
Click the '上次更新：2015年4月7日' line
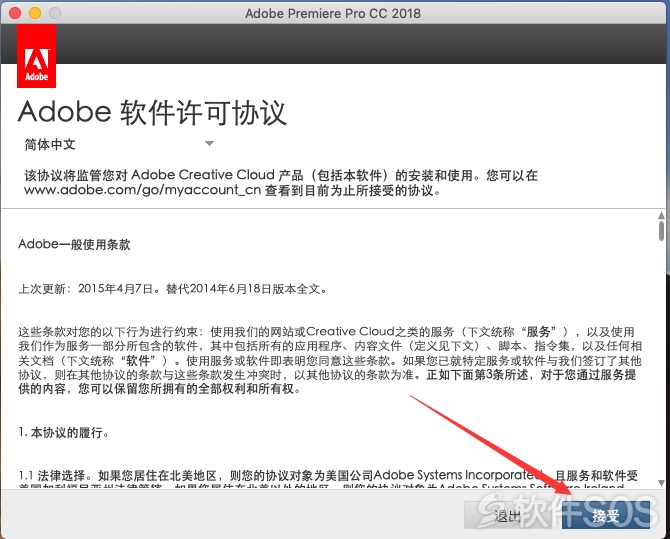pos(173,289)
